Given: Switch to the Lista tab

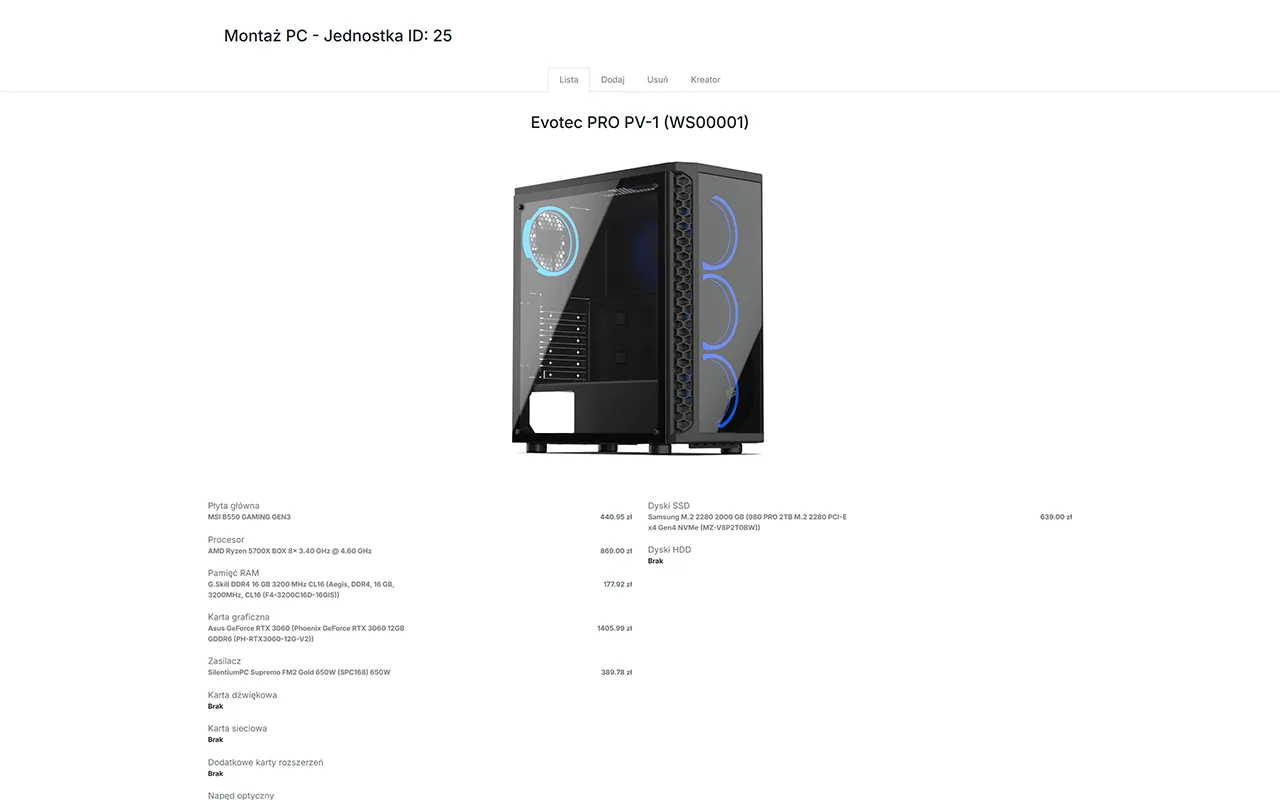Looking at the screenshot, I should pyautogui.click(x=569, y=80).
